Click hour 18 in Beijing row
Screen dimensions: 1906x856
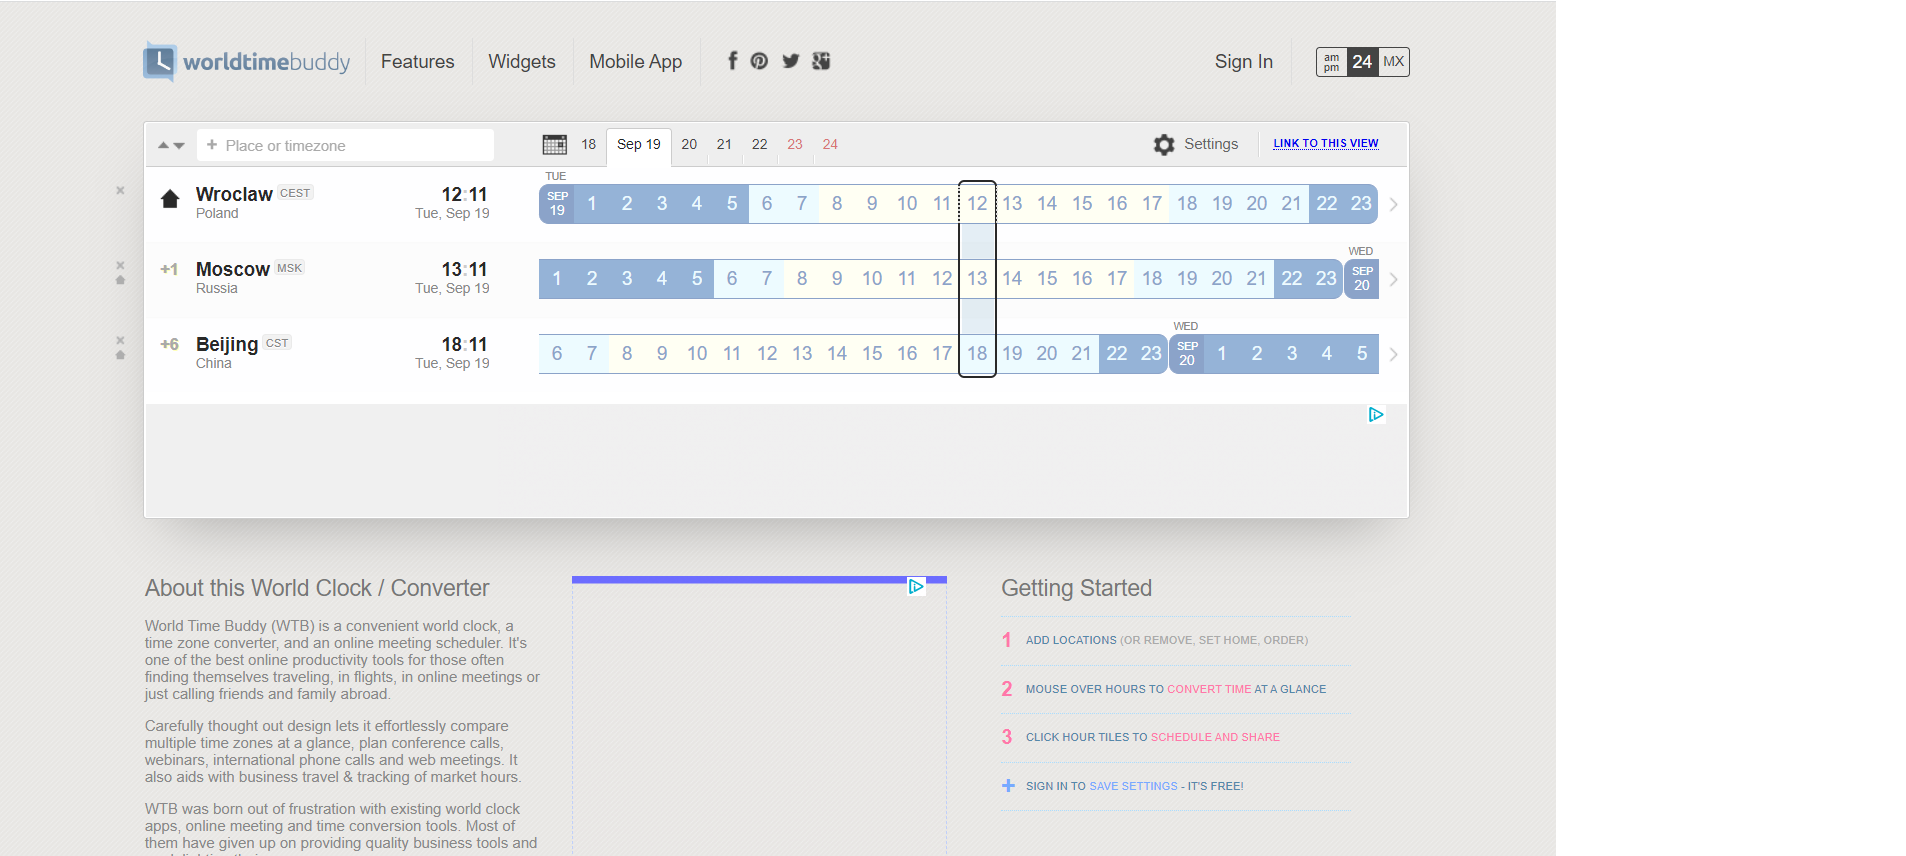tap(977, 354)
